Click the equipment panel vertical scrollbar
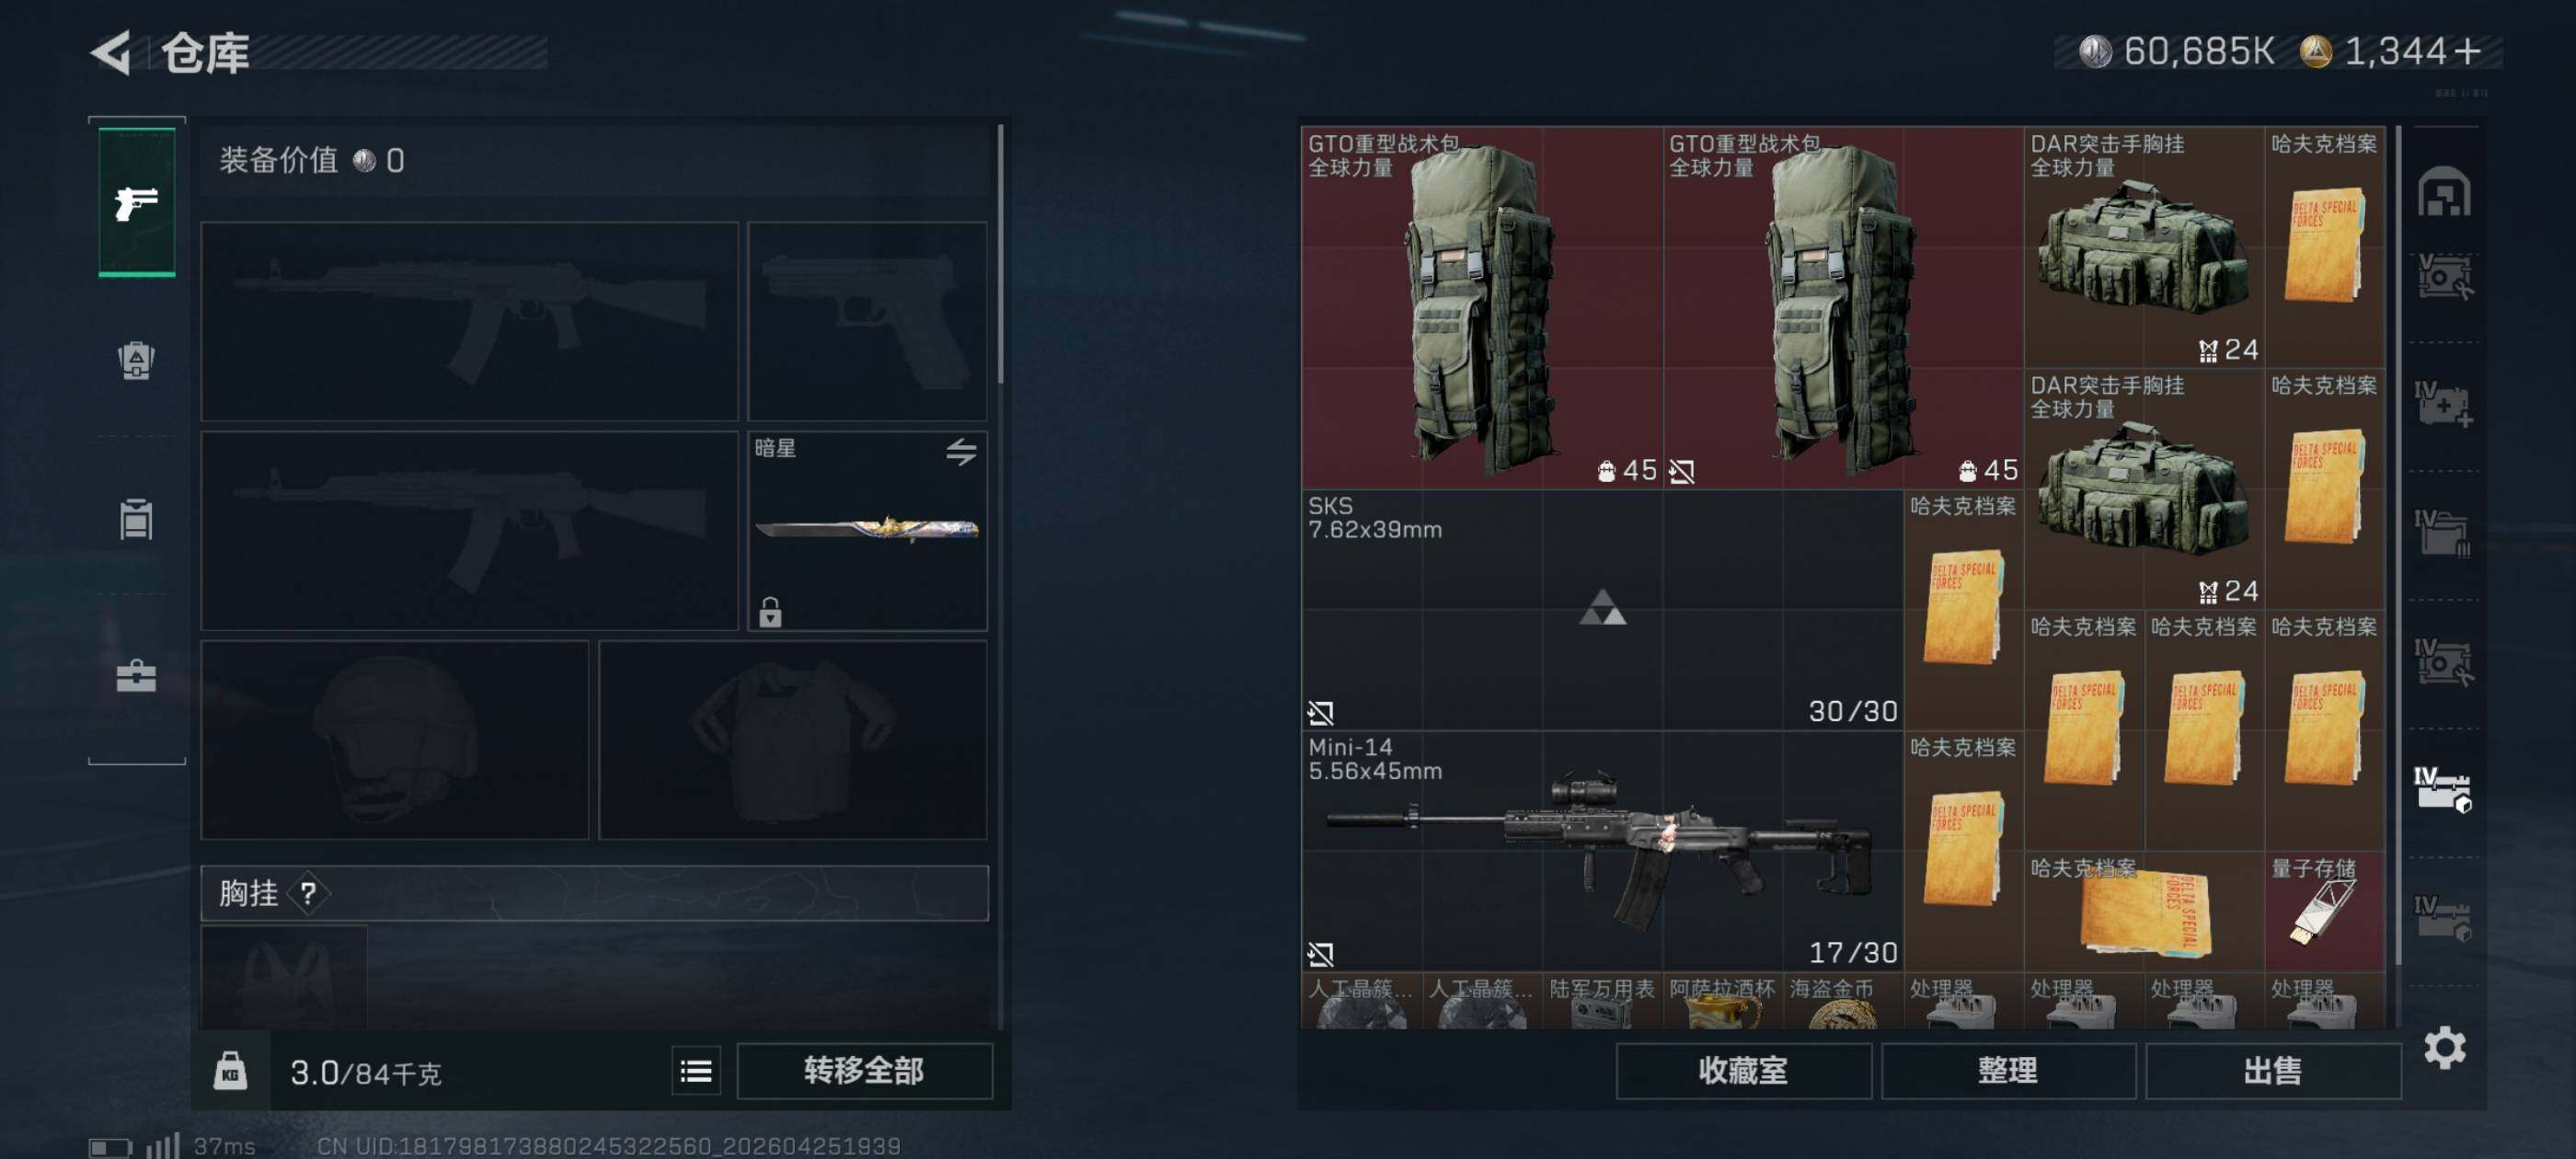 pos(1000,253)
